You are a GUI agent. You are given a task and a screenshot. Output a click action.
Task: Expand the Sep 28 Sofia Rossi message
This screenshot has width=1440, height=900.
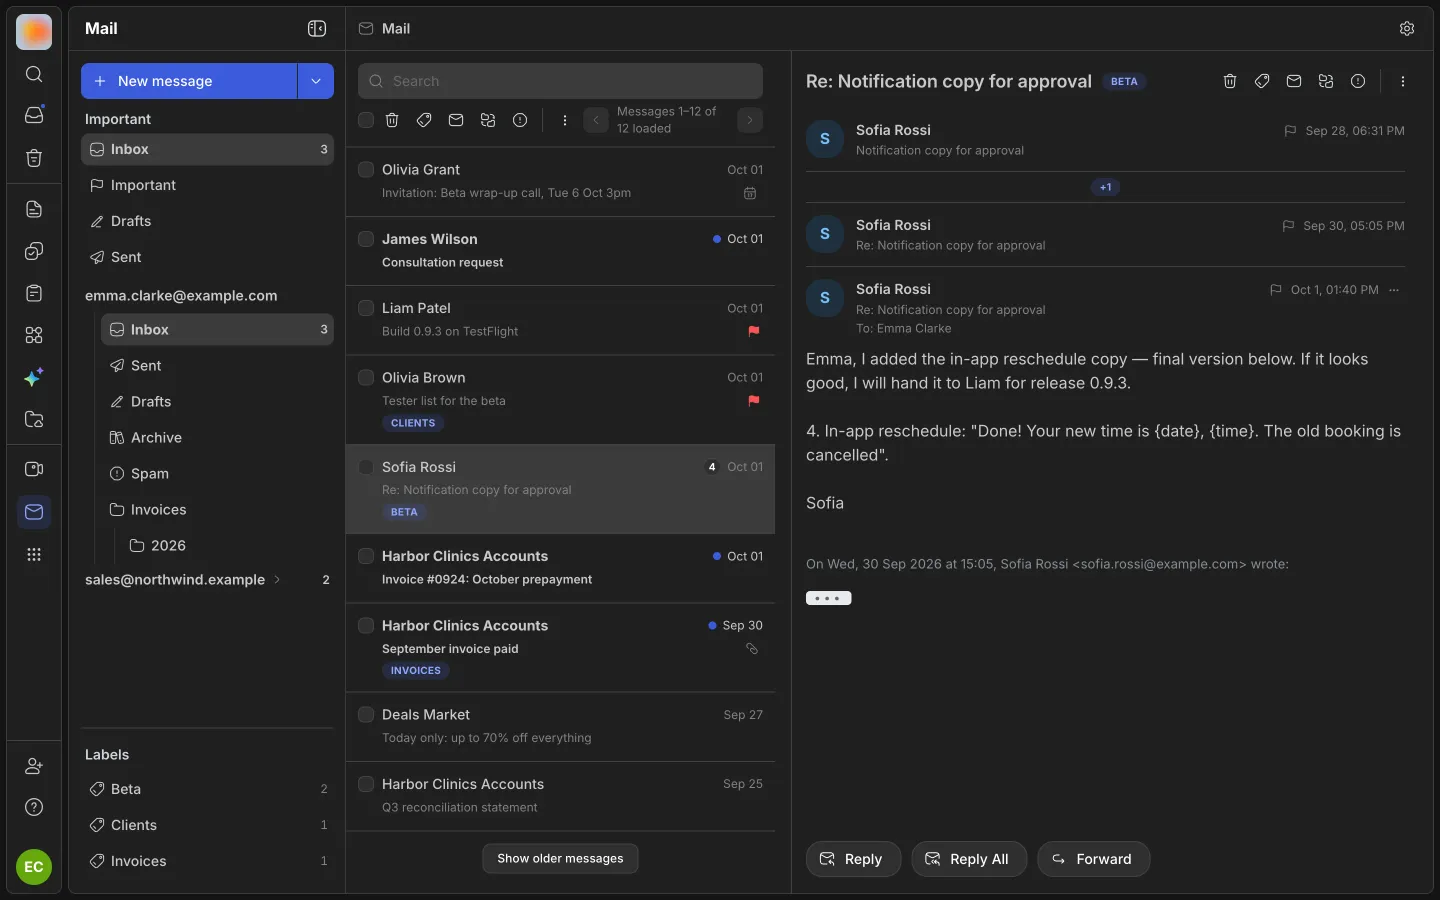[1105, 140]
